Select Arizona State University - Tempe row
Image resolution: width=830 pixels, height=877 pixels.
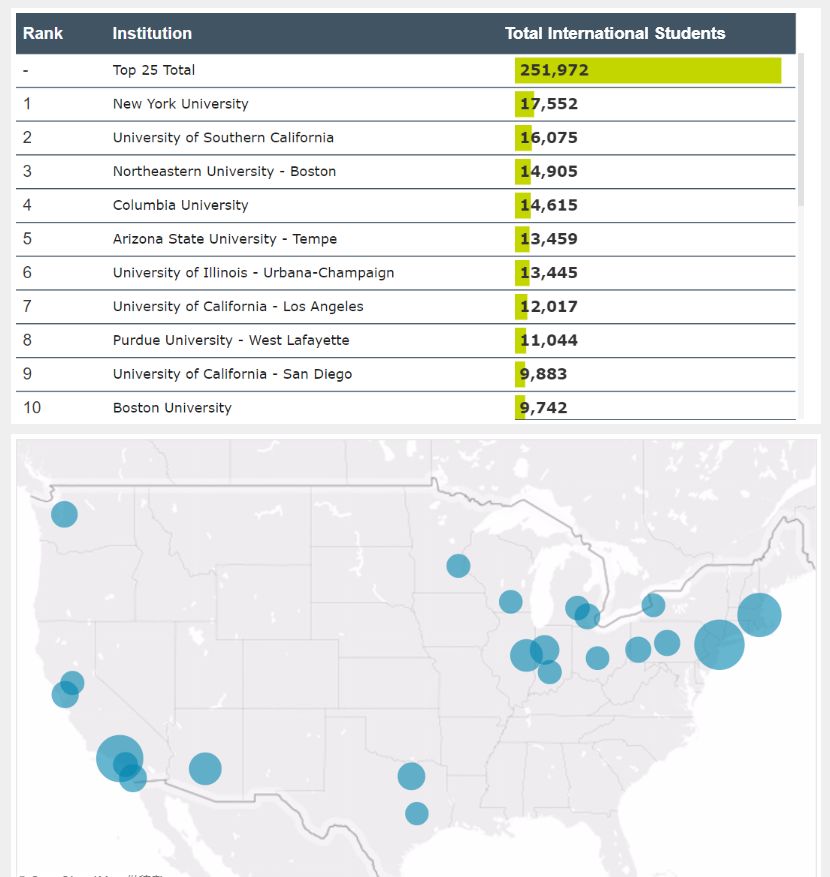tap(405, 239)
